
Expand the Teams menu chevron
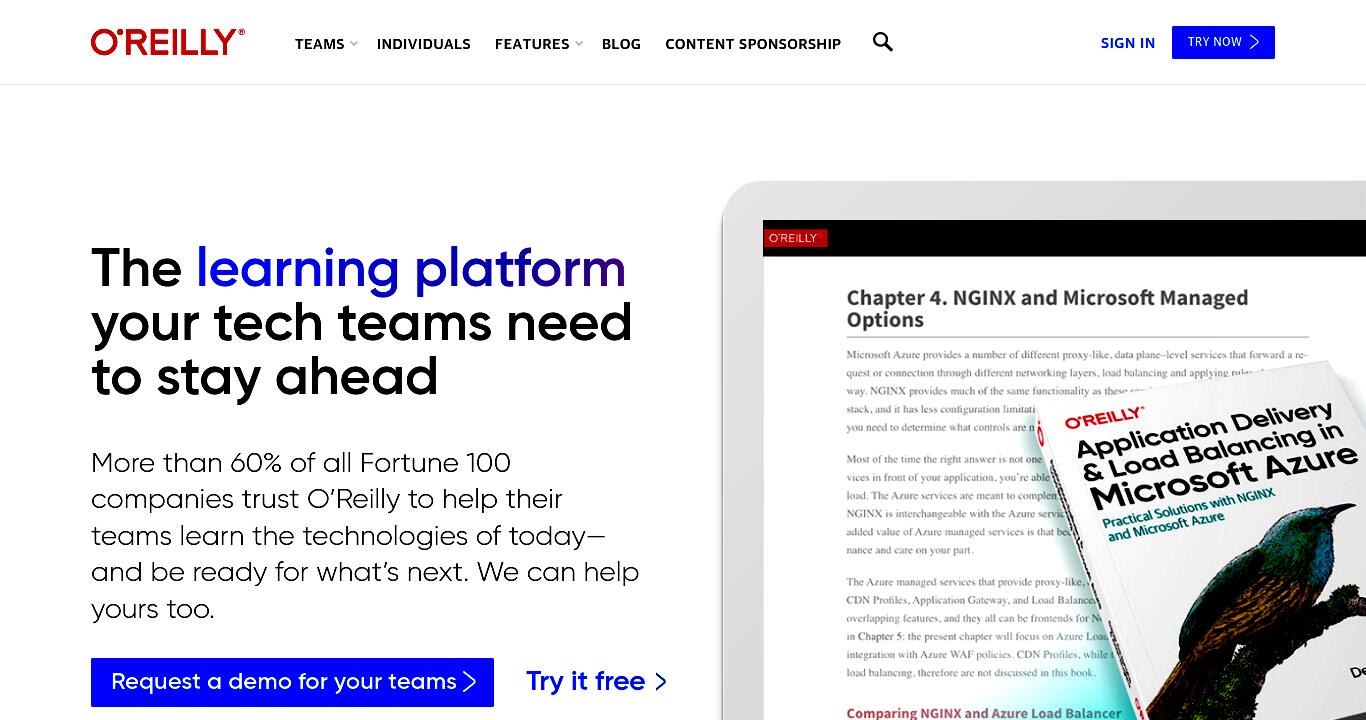point(353,44)
